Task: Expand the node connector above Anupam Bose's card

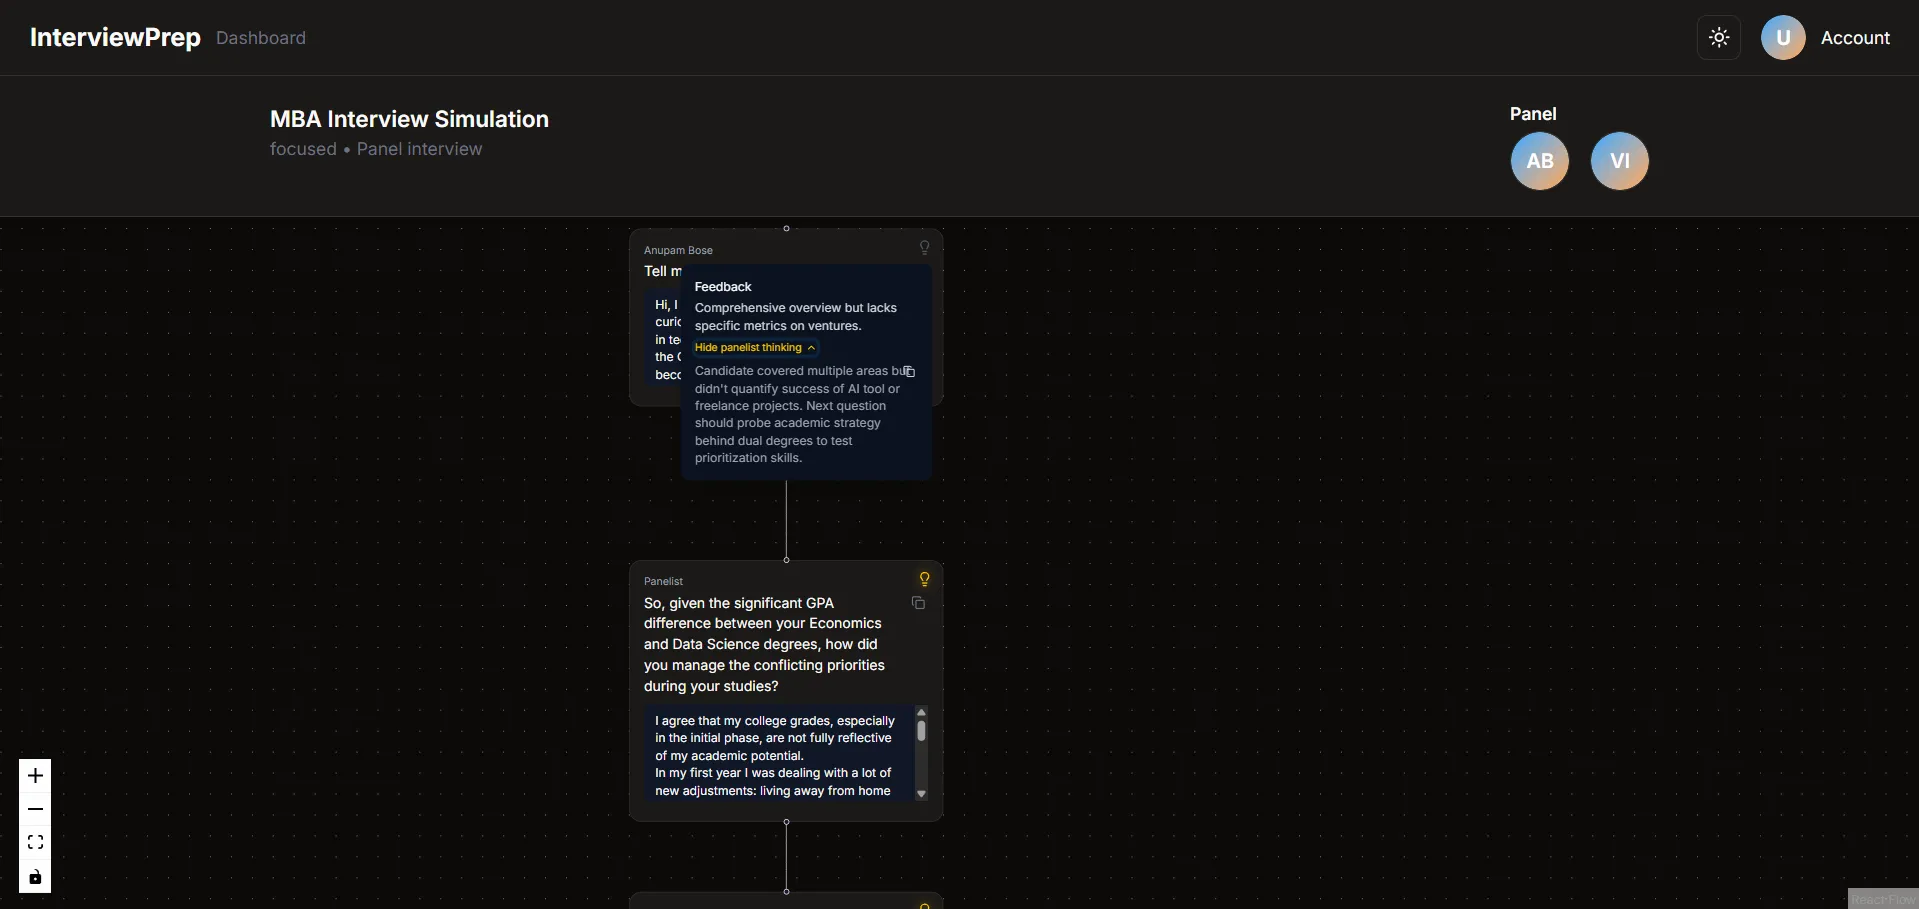Action: pyautogui.click(x=787, y=227)
